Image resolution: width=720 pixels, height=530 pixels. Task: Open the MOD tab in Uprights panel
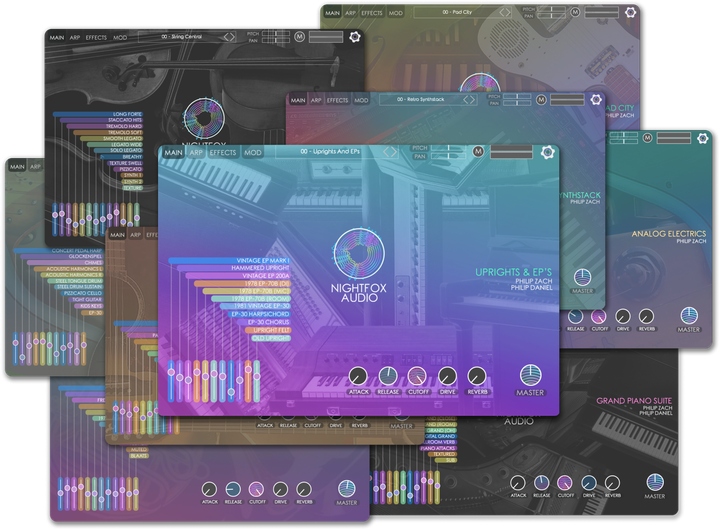click(x=253, y=153)
